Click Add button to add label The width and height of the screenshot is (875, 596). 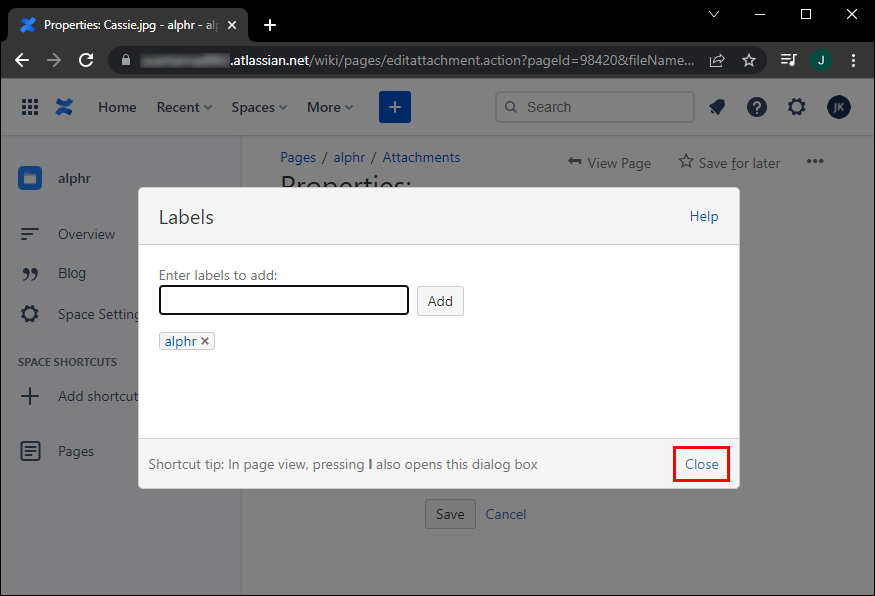[x=440, y=301]
